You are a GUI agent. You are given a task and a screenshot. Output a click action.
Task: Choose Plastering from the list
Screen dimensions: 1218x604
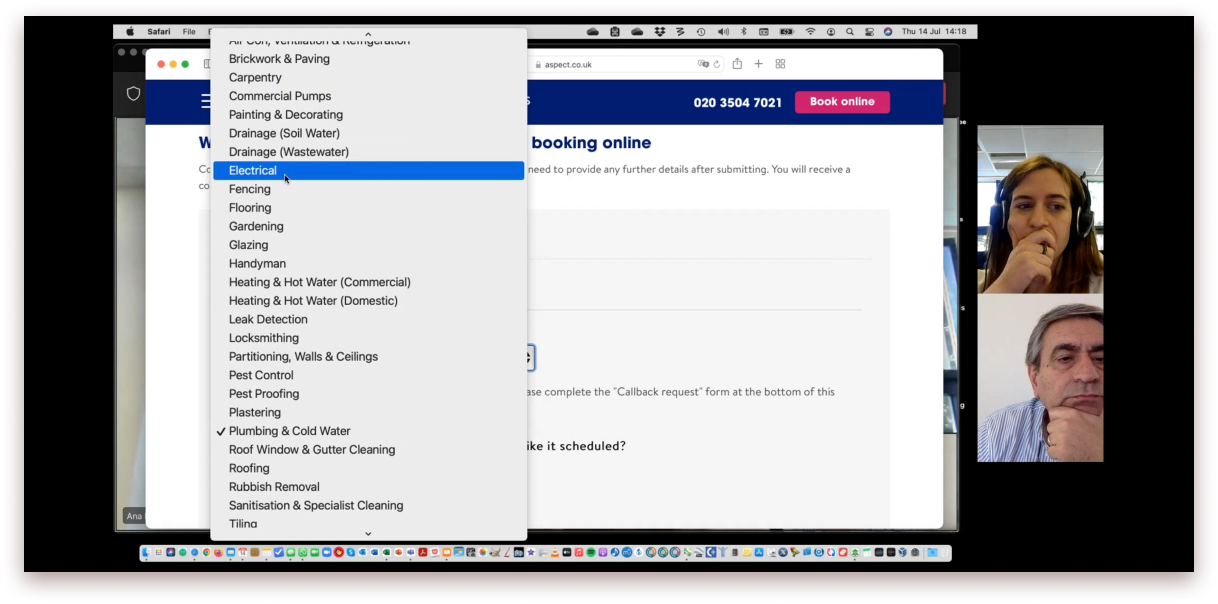coord(369,413)
